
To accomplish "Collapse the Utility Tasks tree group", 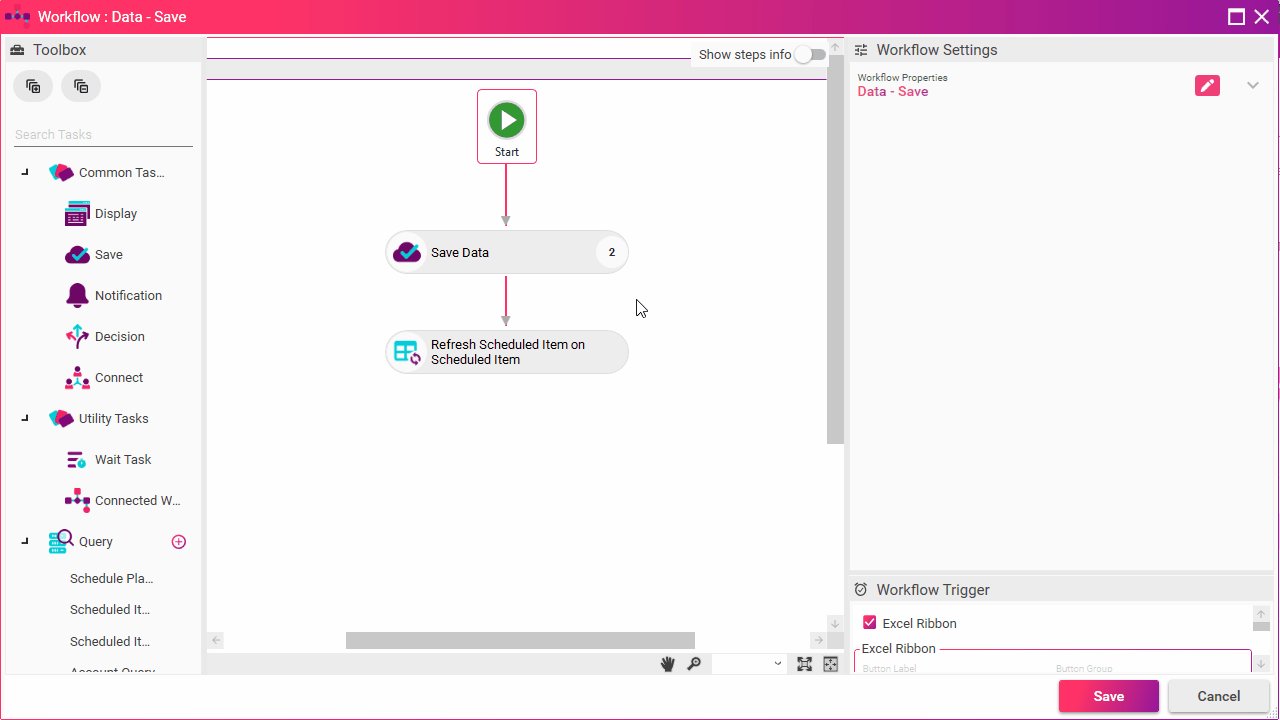I will [25, 419].
